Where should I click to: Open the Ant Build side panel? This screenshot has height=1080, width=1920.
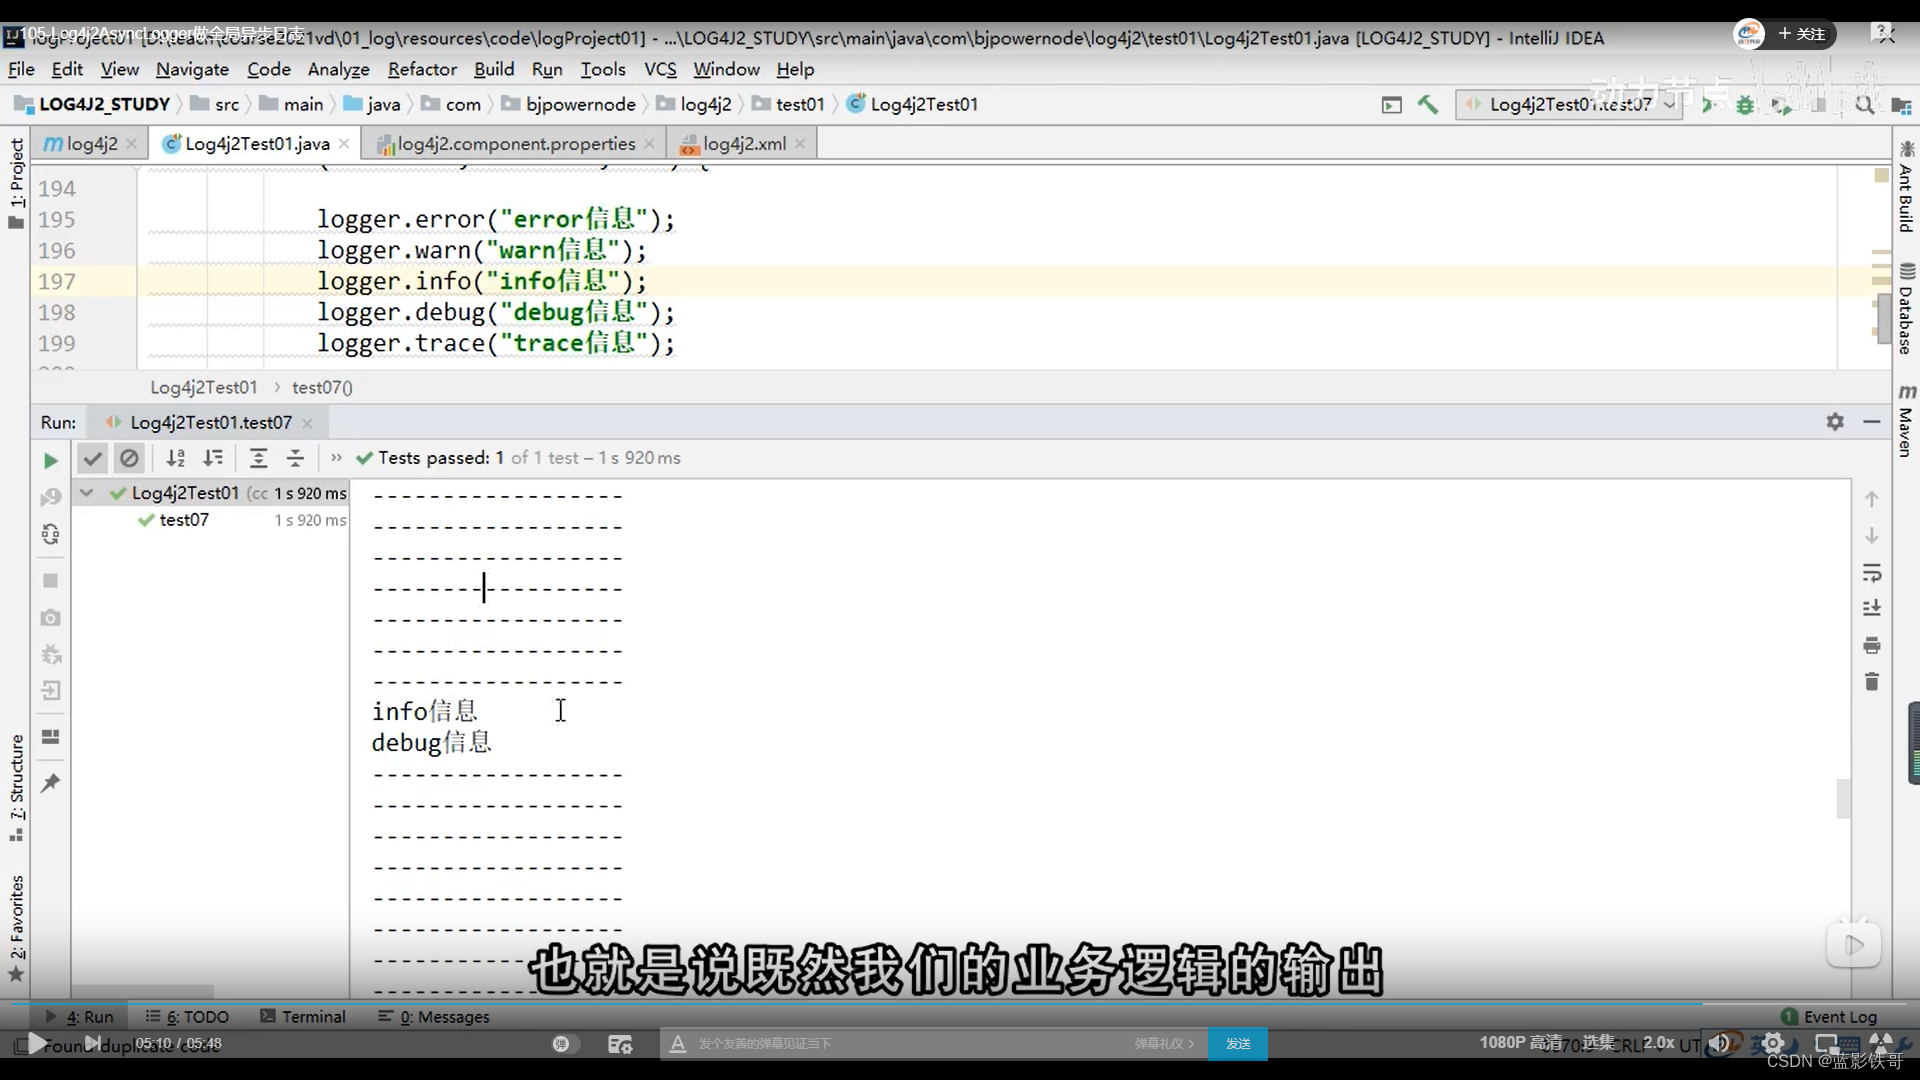(1906, 188)
